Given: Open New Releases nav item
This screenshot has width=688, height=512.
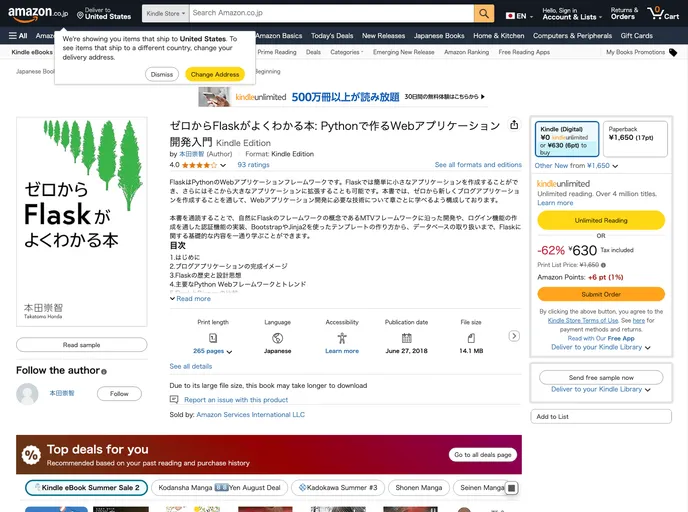Looking at the screenshot, I should click(383, 36).
